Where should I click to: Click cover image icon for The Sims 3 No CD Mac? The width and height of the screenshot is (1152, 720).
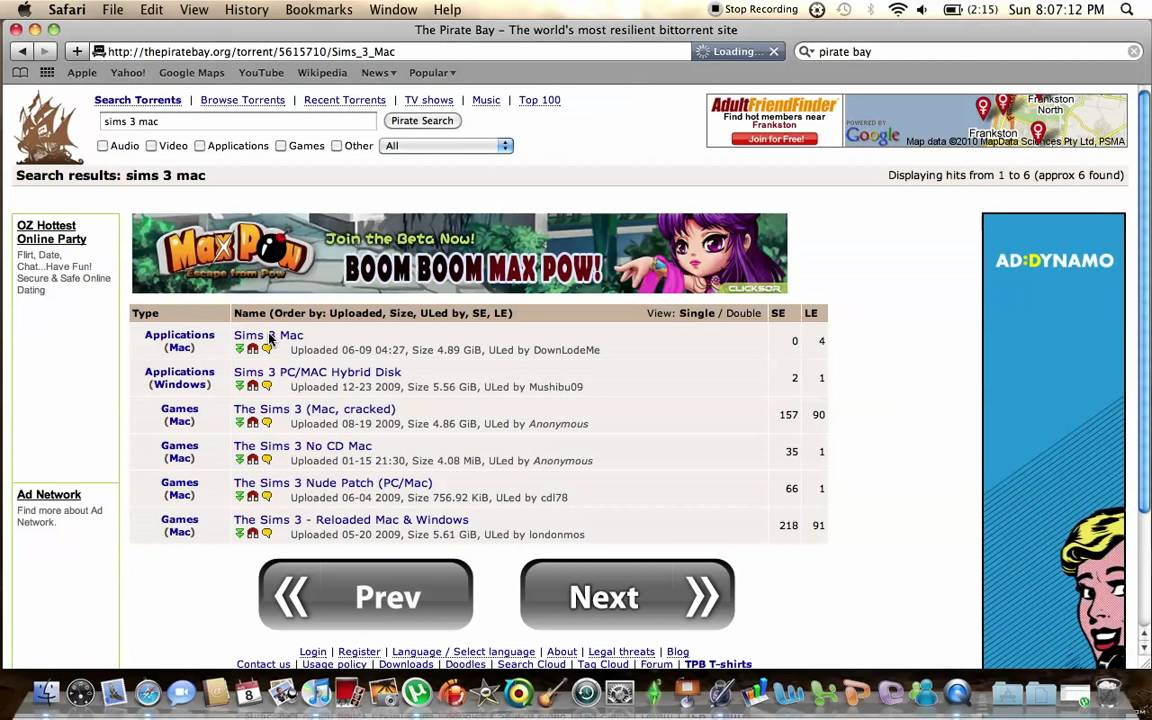tap(253, 459)
